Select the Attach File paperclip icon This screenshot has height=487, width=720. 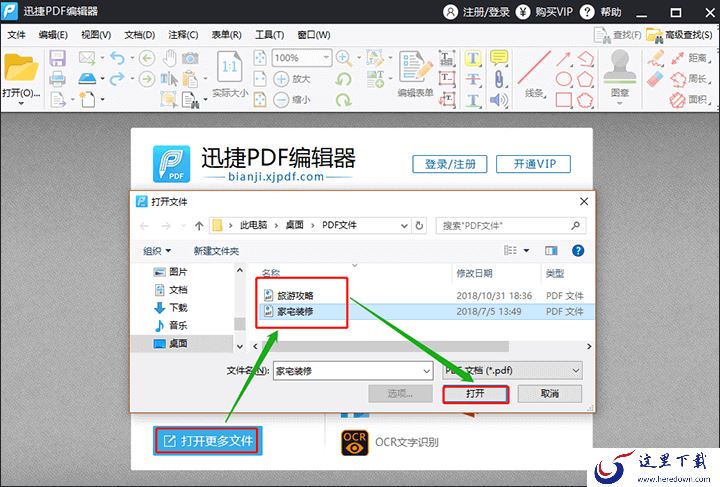pos(499,79)
